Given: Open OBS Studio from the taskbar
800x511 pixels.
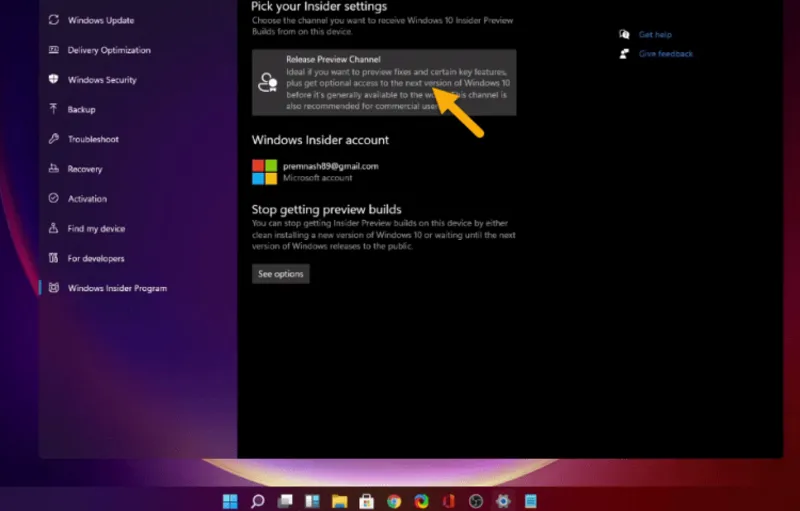Looking at the screenshot, I should click(476, 501).
